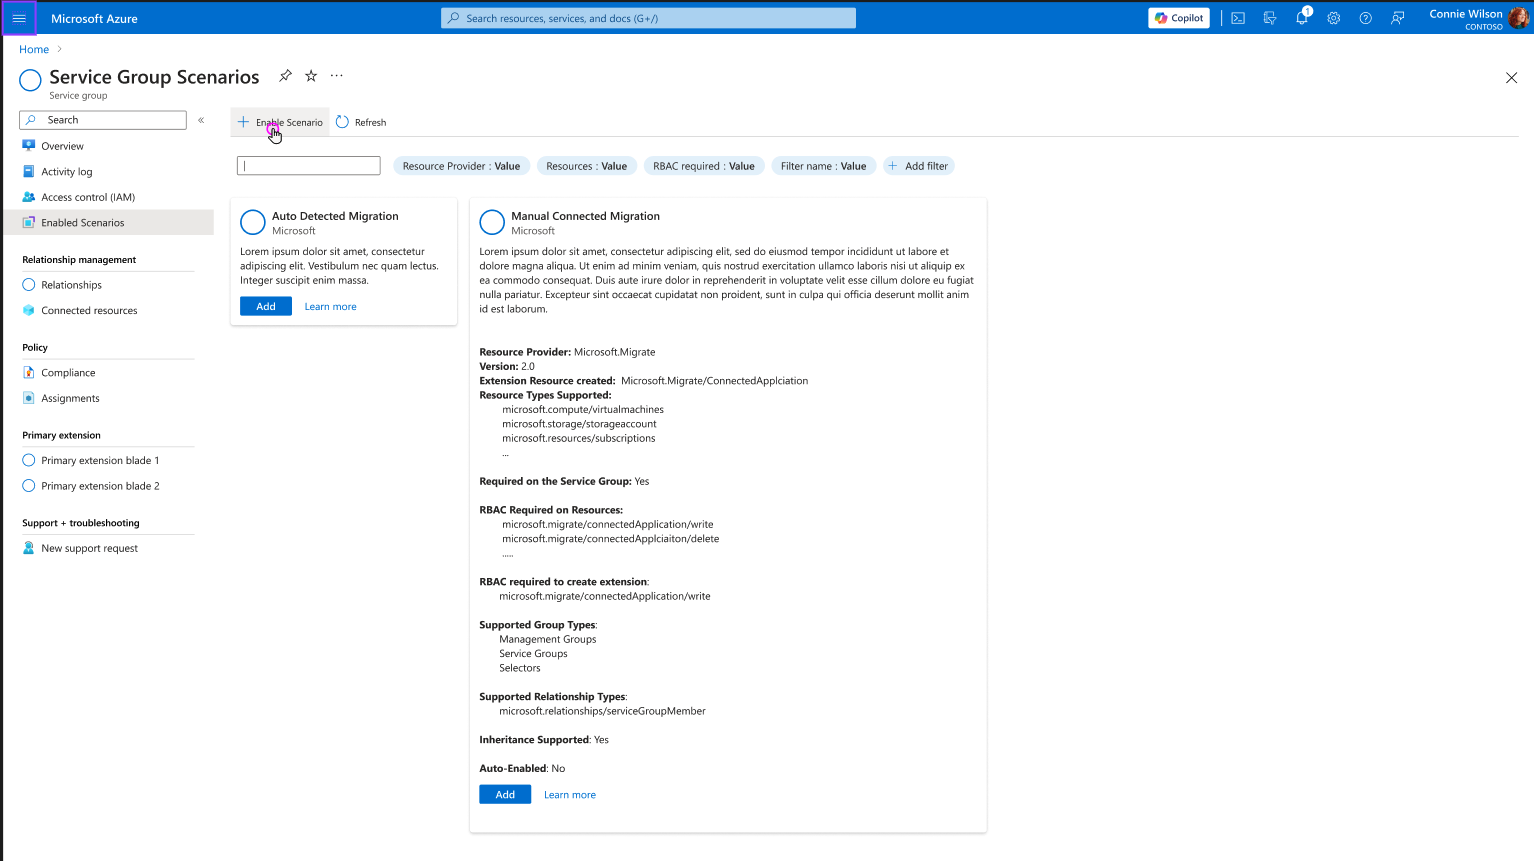Select Enabled Scenarios menu item
Viewport: 1534px width, 861px height.
pyautogui.click(x=109, y=222)
